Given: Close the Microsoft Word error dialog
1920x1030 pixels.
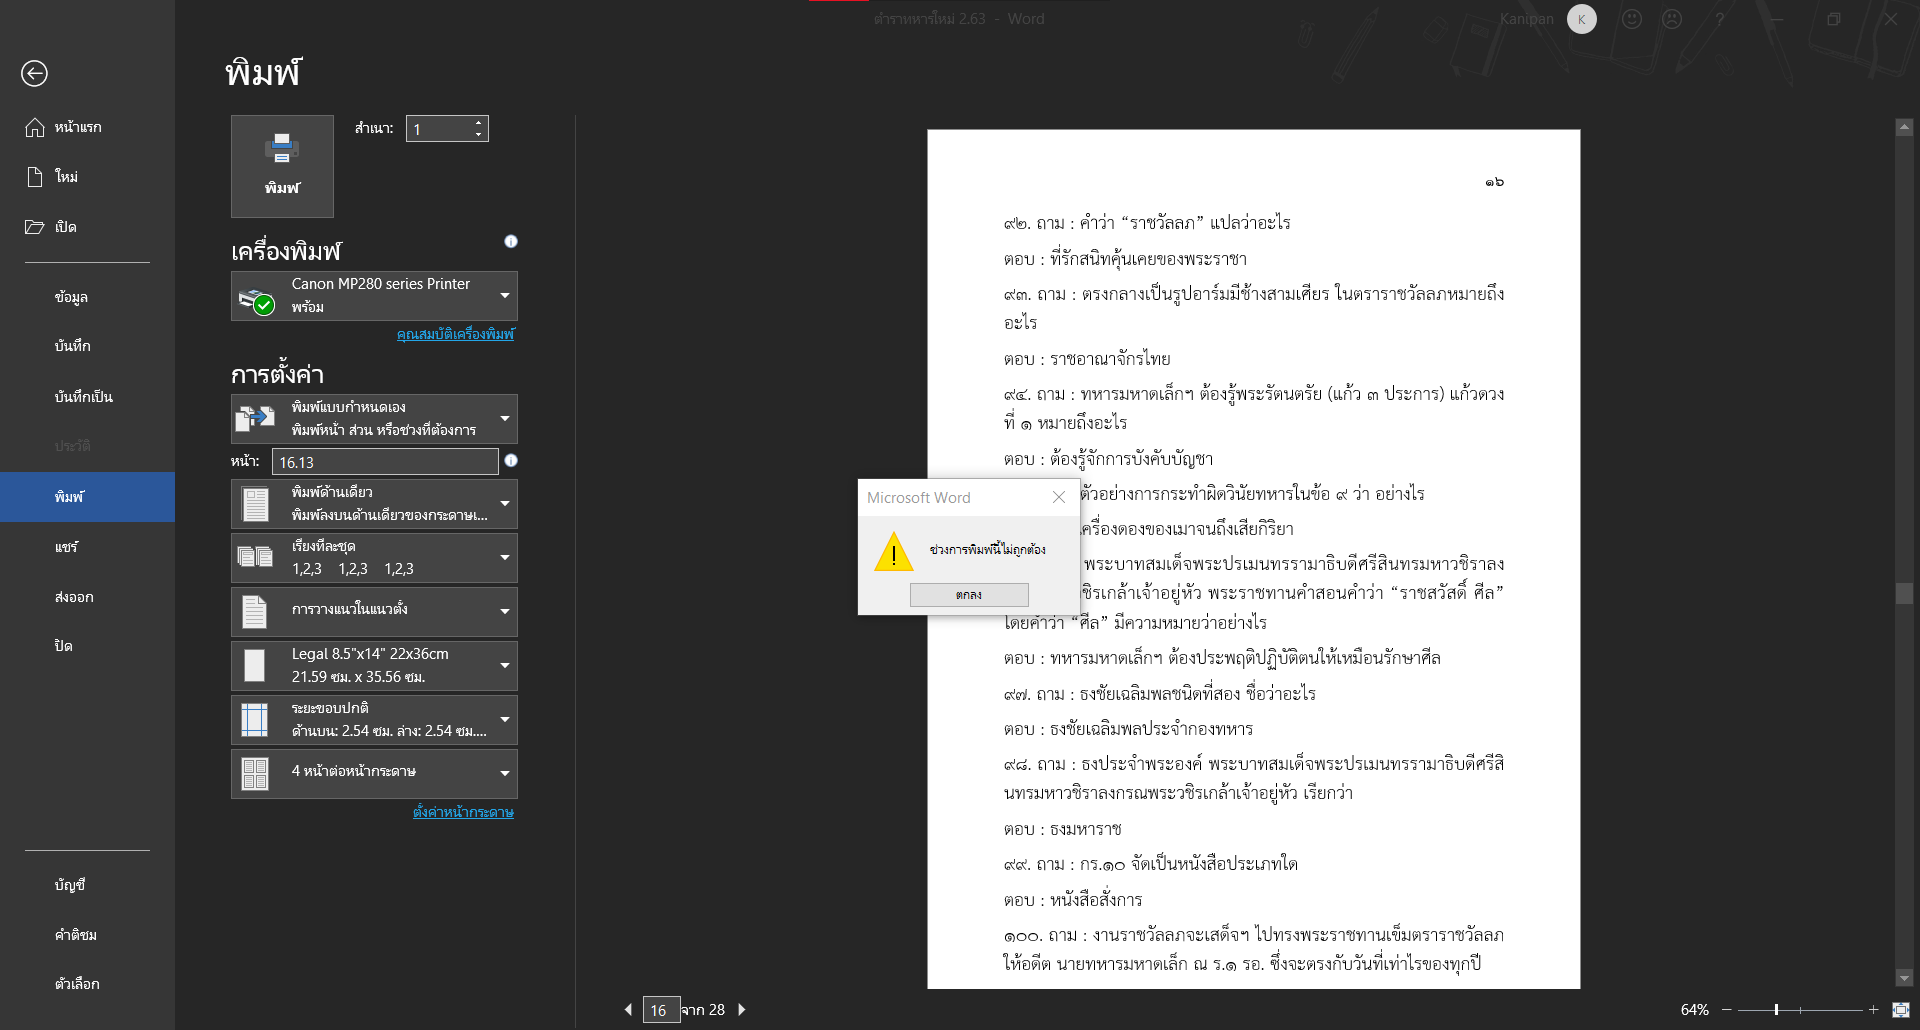Looking at the screenshot, I should click(x=1059, y=497).
